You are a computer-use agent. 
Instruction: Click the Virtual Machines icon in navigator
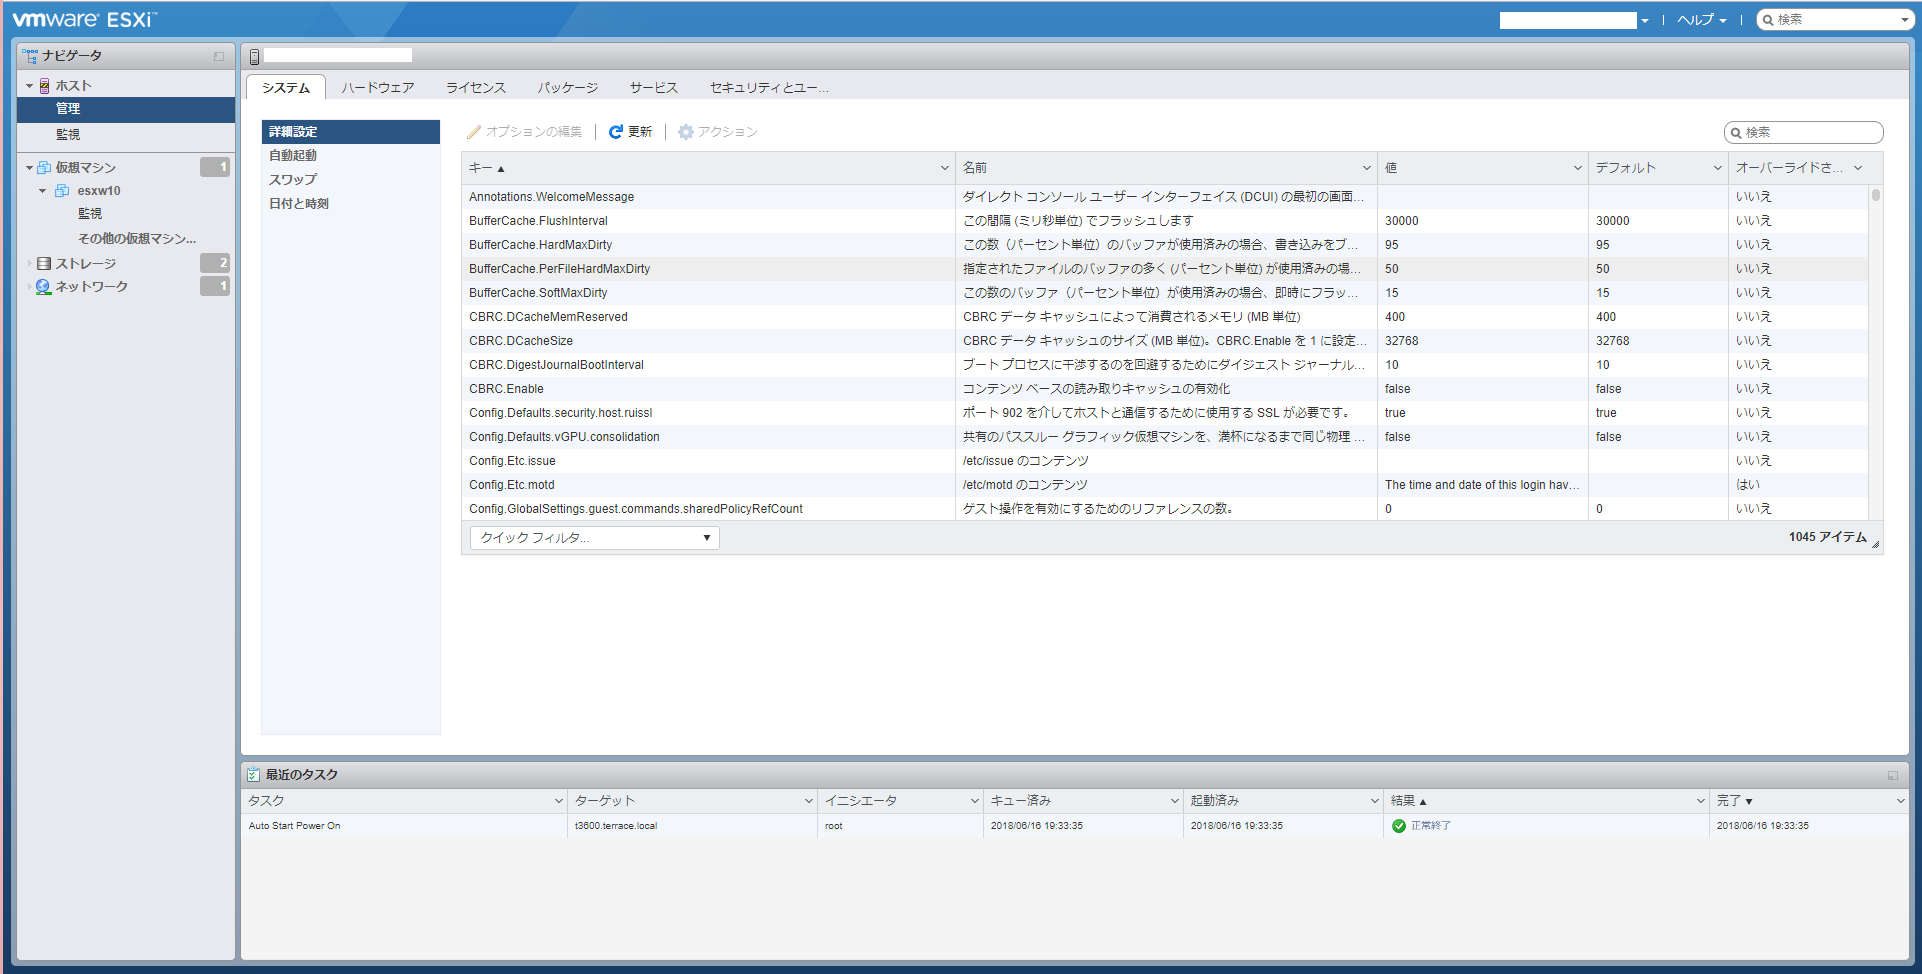pos(44,168)
